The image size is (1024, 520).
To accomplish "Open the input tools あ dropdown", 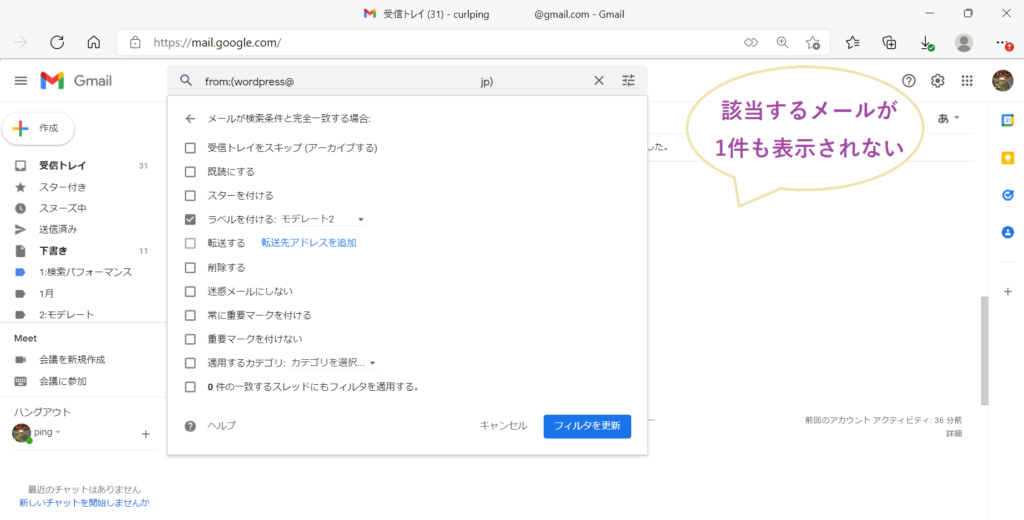I will click(x=949, y=118).
